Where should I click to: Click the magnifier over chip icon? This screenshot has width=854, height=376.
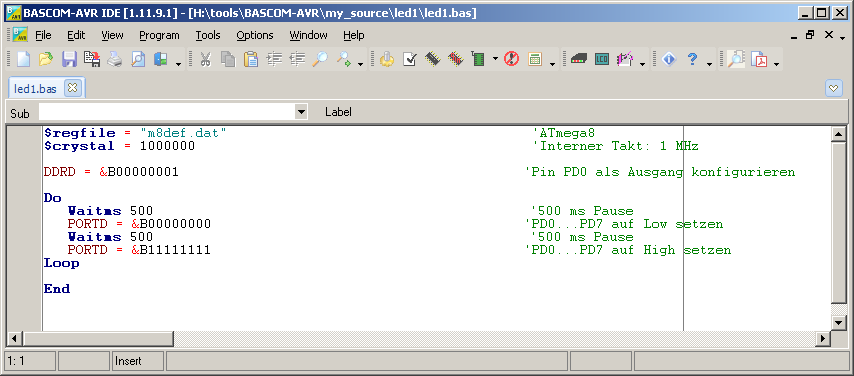point(736,59)
